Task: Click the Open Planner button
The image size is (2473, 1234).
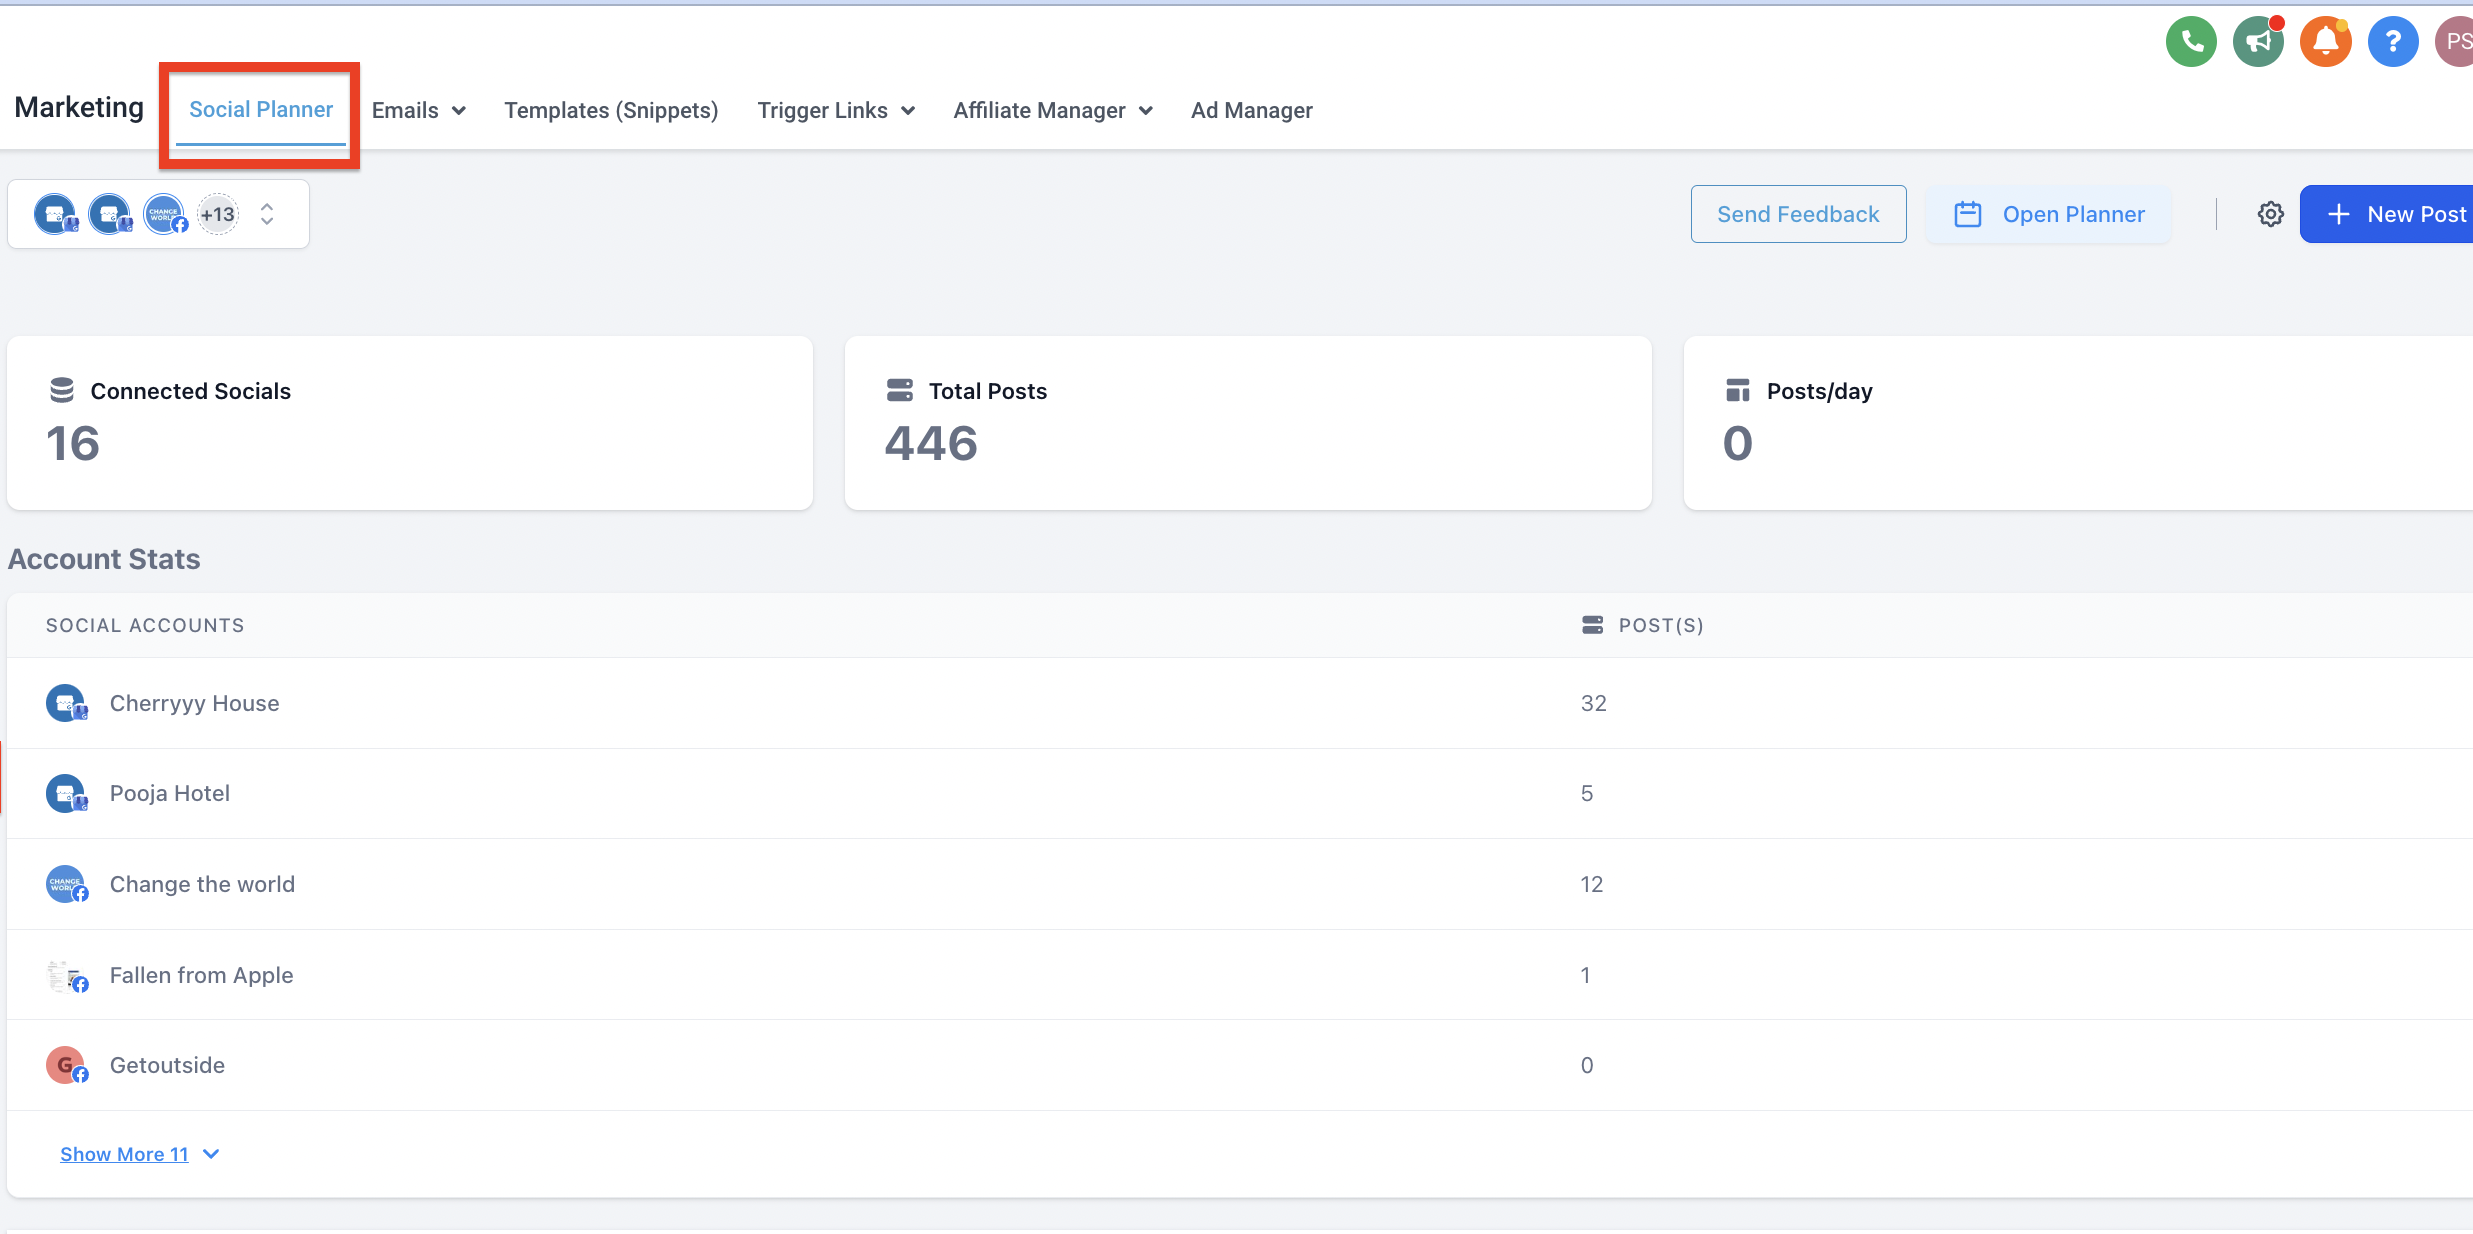Action: pyautogui.click(x=2048, y=214)
